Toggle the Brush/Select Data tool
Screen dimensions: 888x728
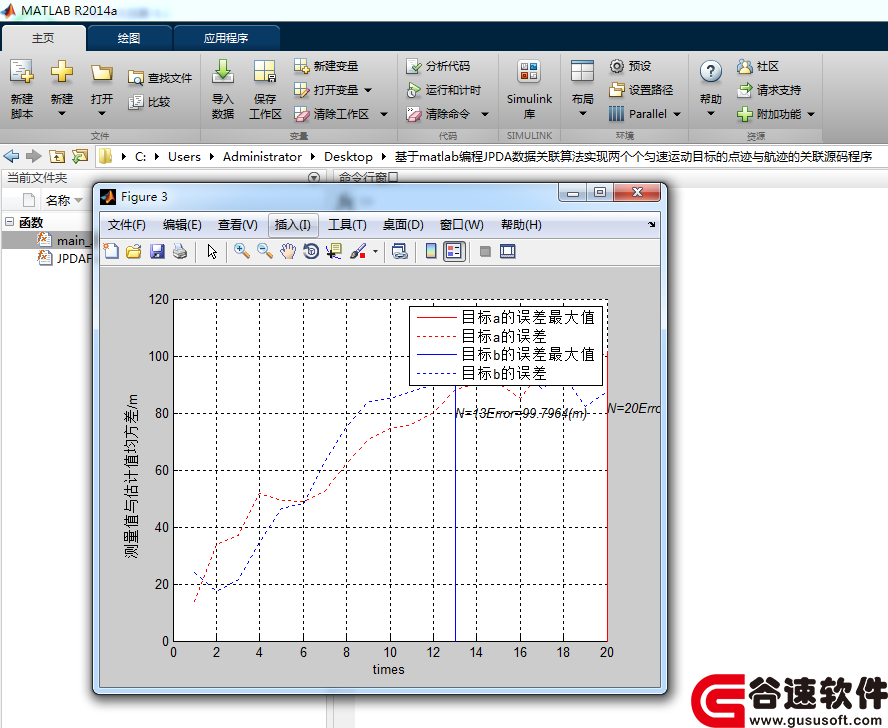point(358,251)
